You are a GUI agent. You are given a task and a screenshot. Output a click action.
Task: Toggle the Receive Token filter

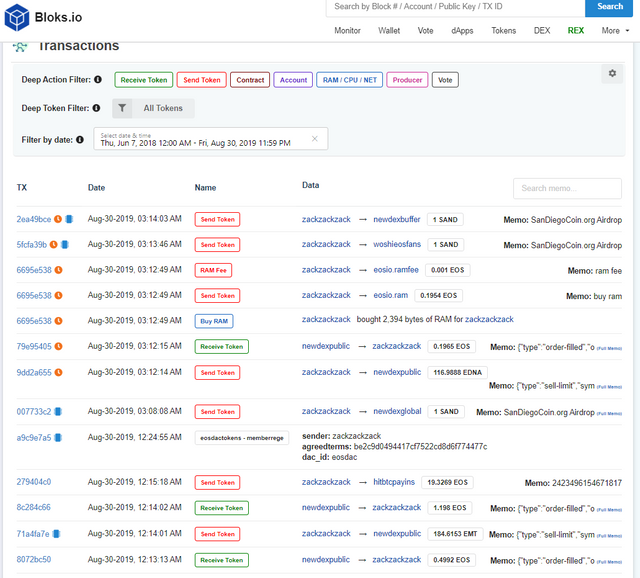[x=144, y=80]
